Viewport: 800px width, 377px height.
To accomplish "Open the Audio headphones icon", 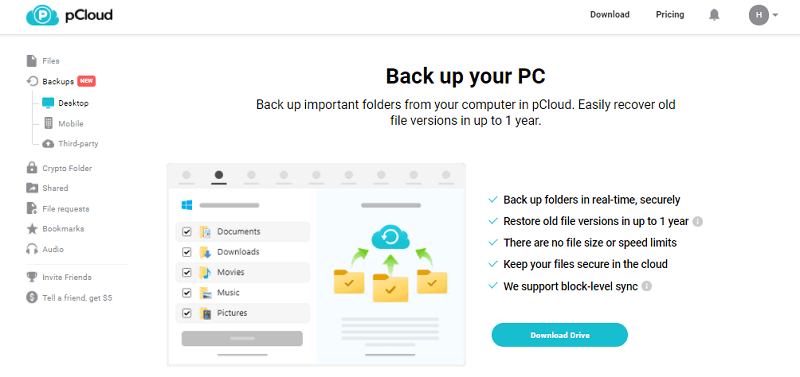I will coord(32,249).
